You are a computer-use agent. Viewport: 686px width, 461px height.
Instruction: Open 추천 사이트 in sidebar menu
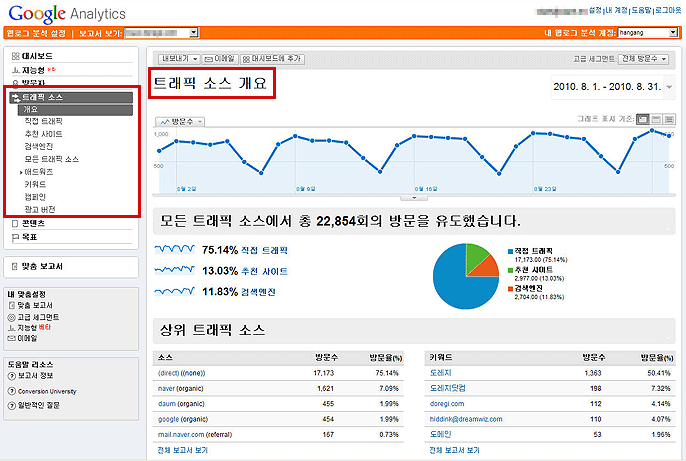click(x=43, y=134)
